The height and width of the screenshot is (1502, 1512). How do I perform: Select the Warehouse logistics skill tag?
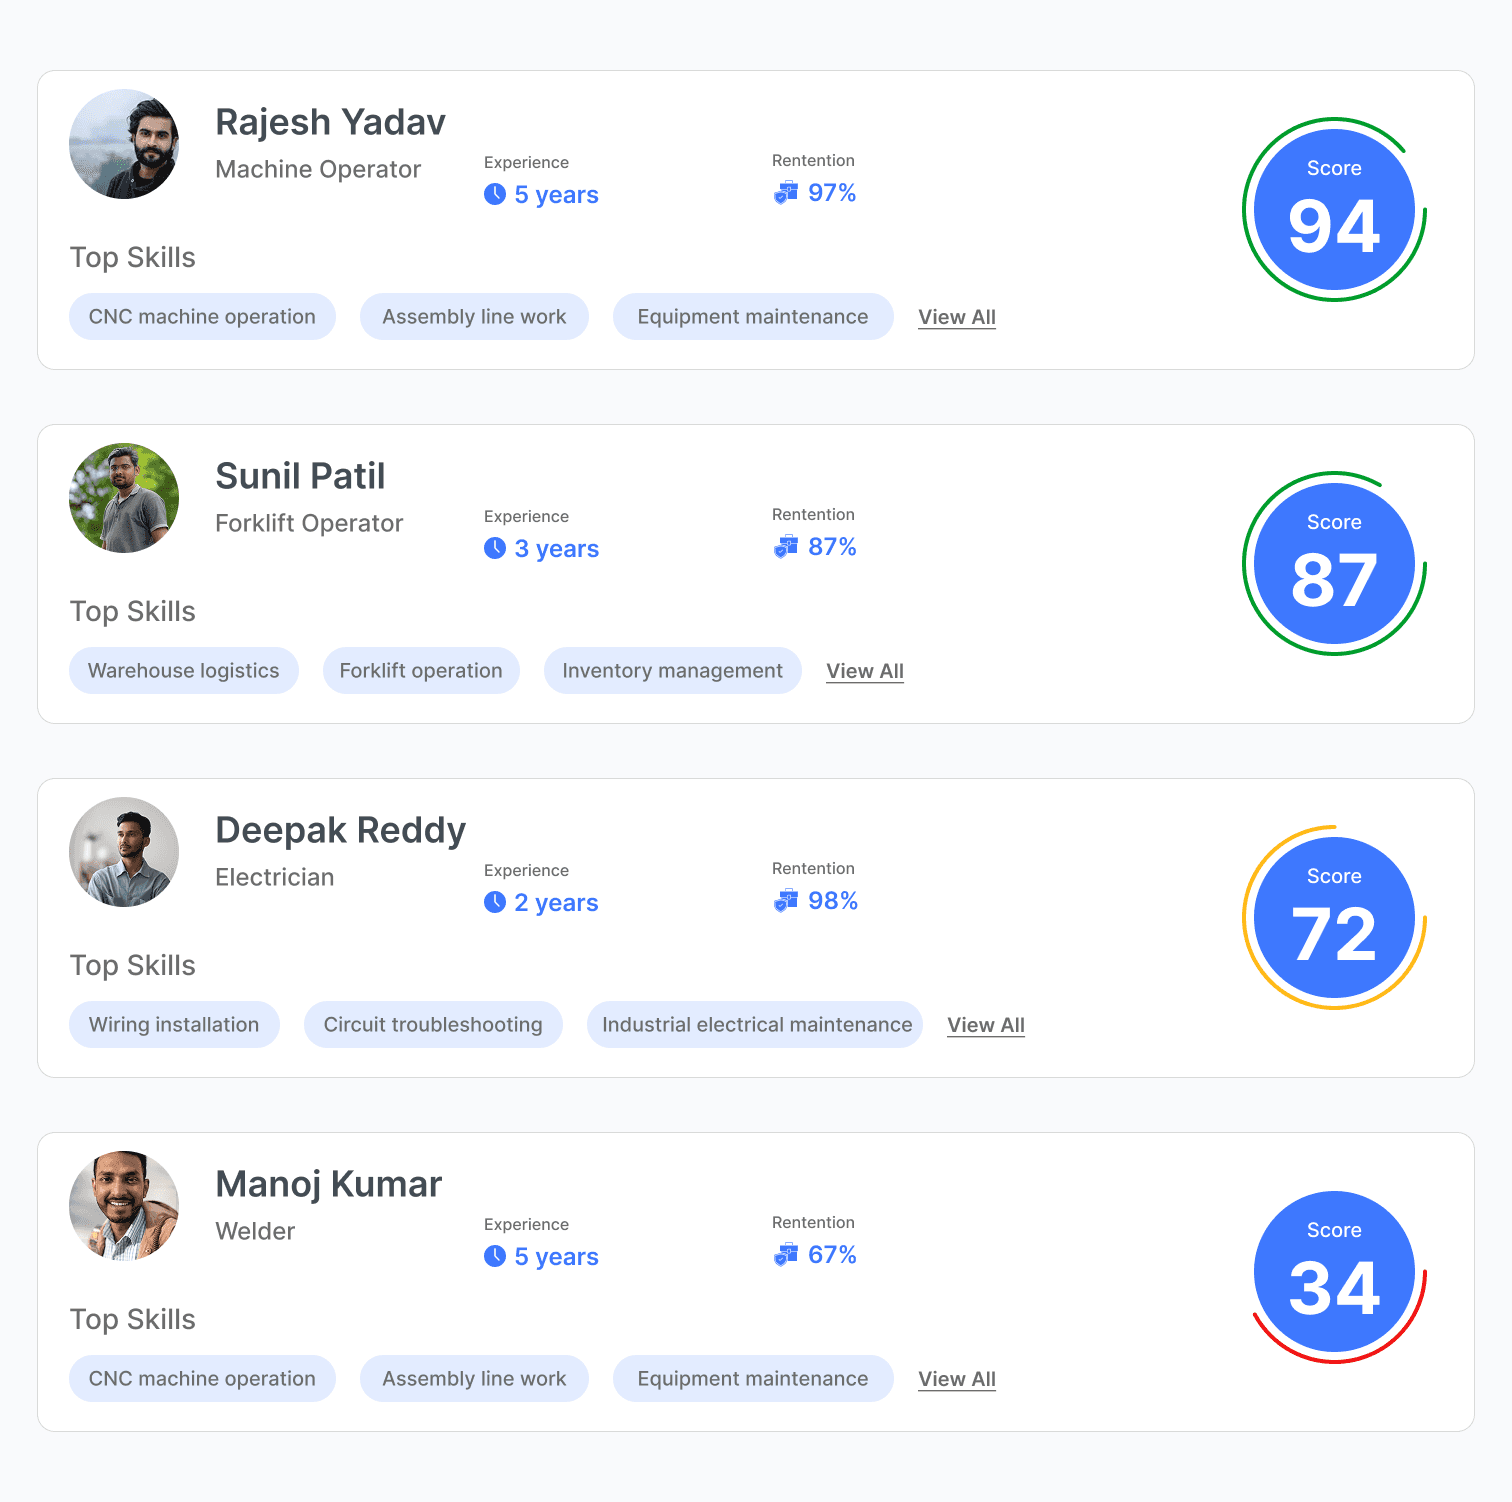[184, 671]
